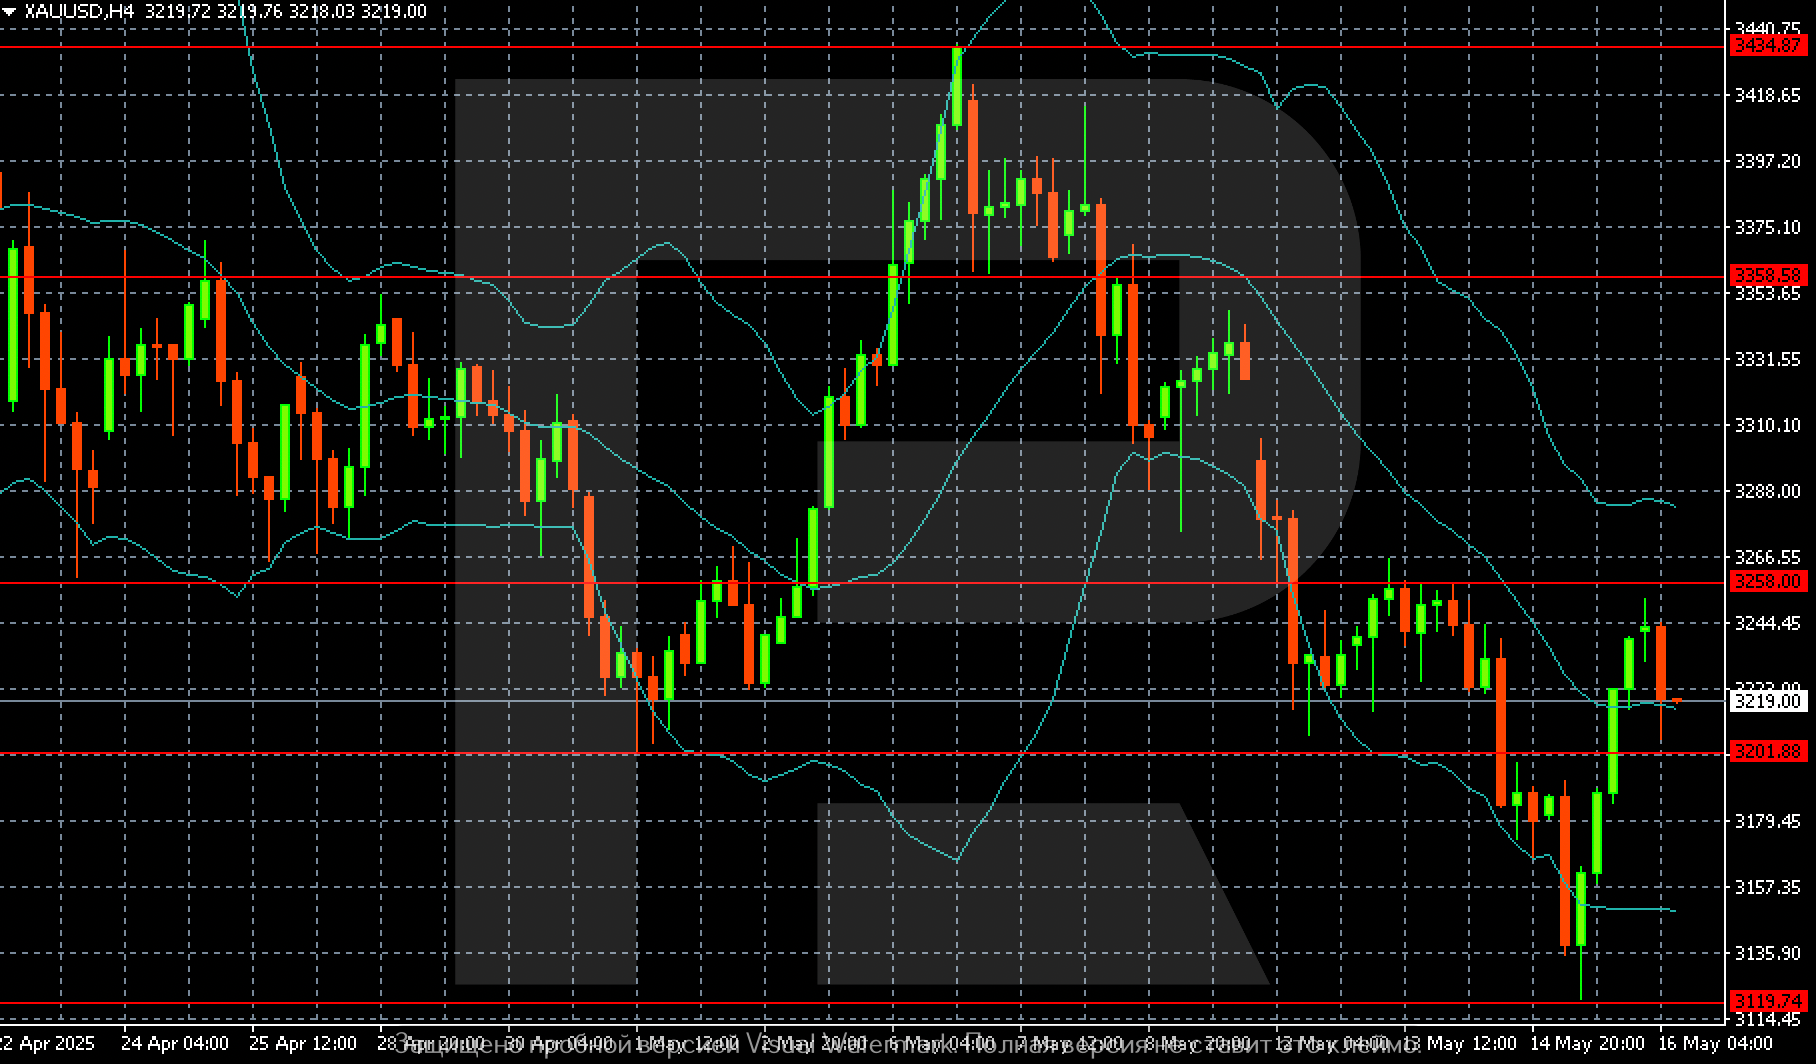Viewport: 1816px width, 1064px height.
Task: Click the 3375.10 price scale value
Action: coord(1767,227)
